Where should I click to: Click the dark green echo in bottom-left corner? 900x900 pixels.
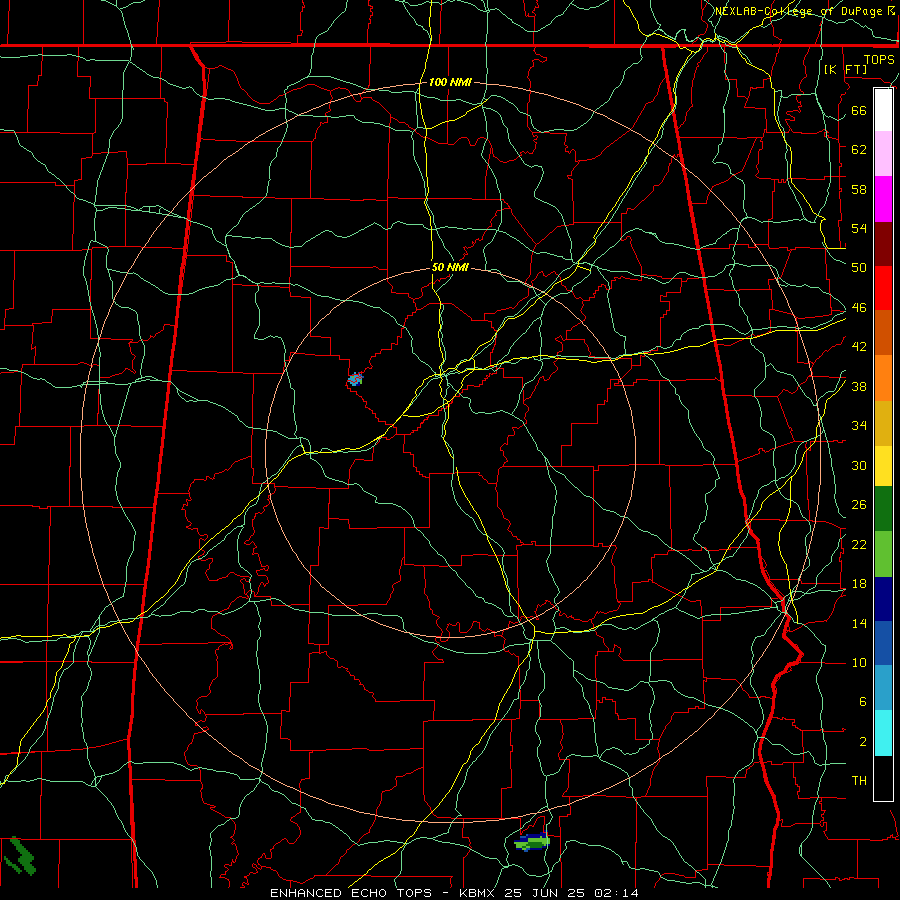[21, 856]
